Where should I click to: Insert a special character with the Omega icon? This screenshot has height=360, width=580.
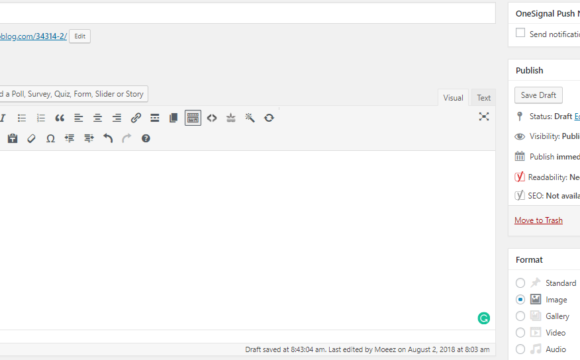click(51, 139)
